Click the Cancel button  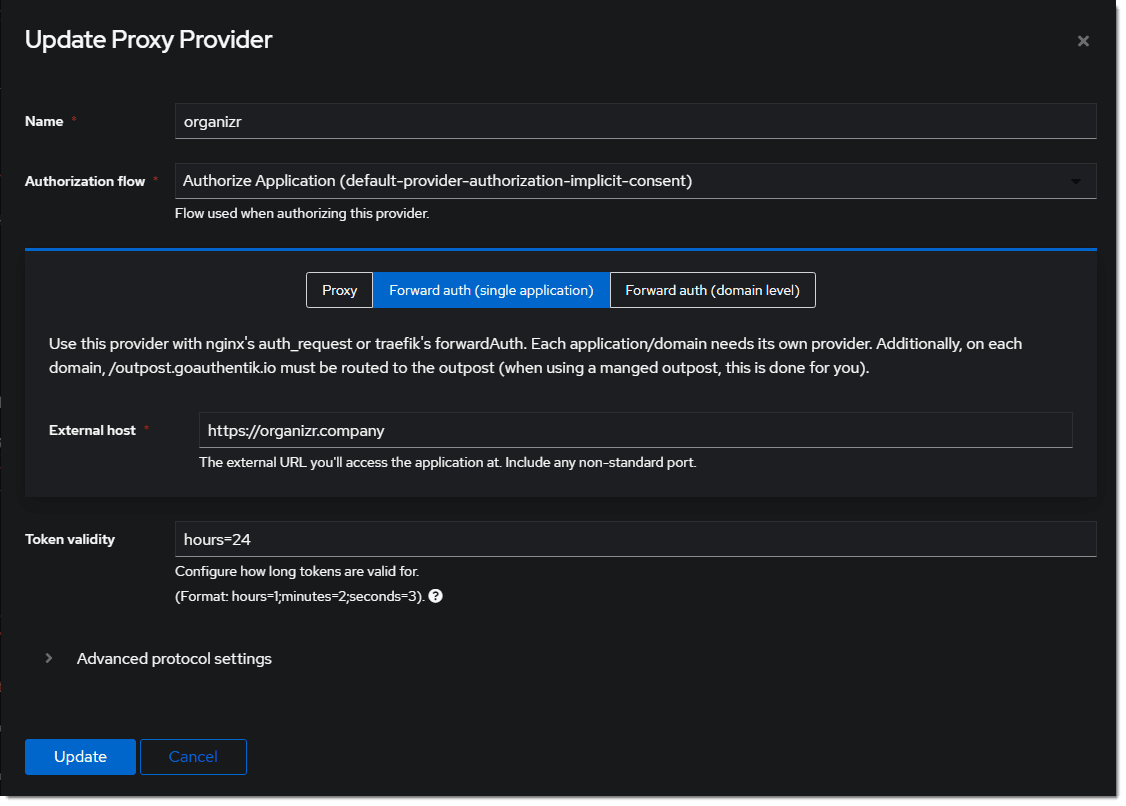pyautogui.click(x=193, y=757)
